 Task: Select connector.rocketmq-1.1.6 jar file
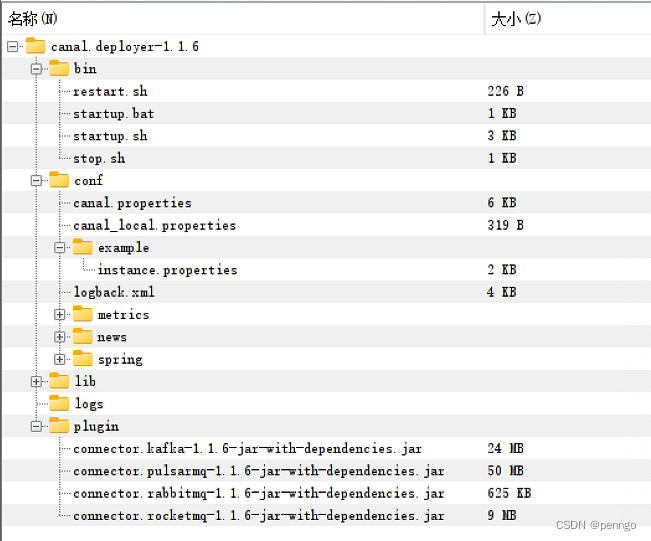tap(259, 516)
